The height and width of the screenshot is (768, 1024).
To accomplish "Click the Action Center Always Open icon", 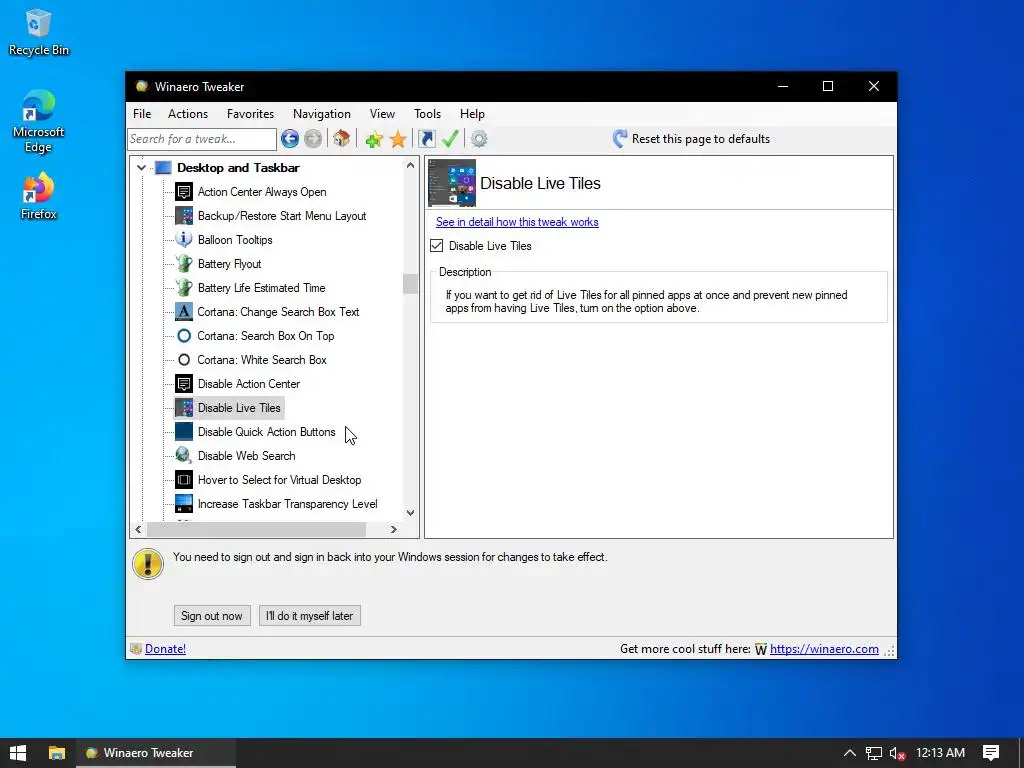I will (x=184, y=192).
